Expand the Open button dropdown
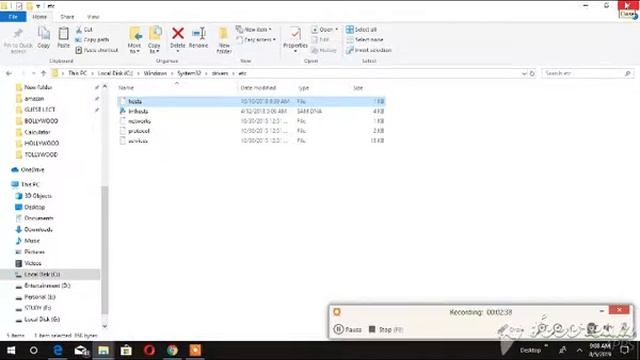The width and height of the screenshot is (640, 360). click(337, 29)
